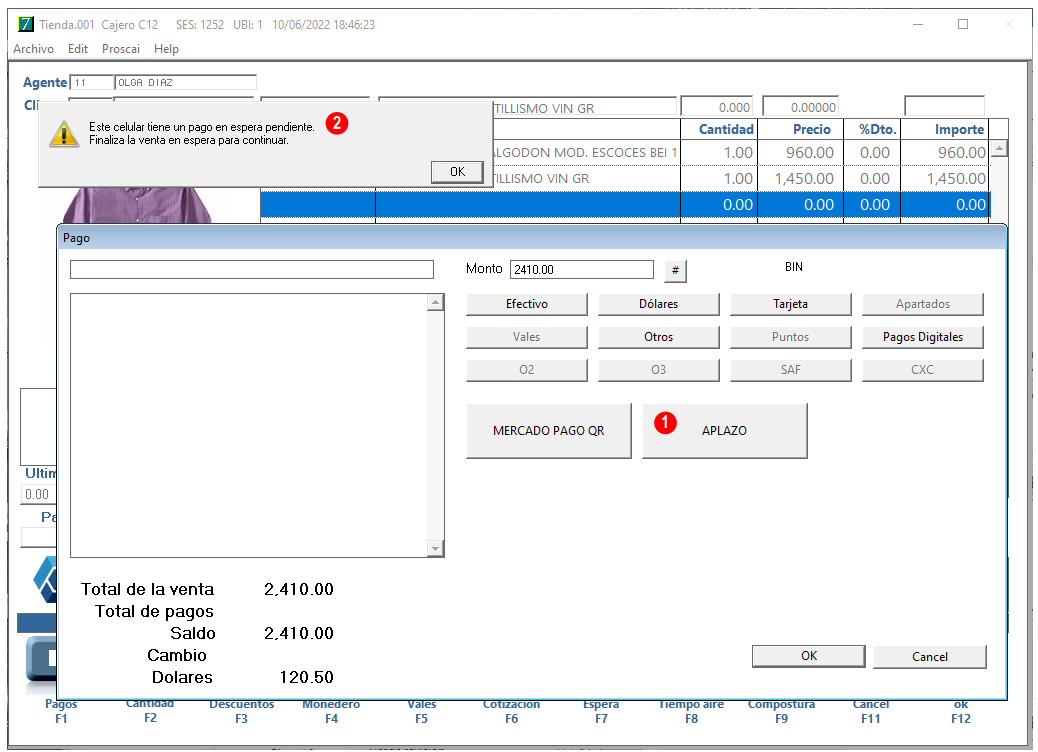Image resolution: width=1038 pixels, height=752 pixels.
Task: Click payments list scroll down arrow
Action: pos(436,548)
